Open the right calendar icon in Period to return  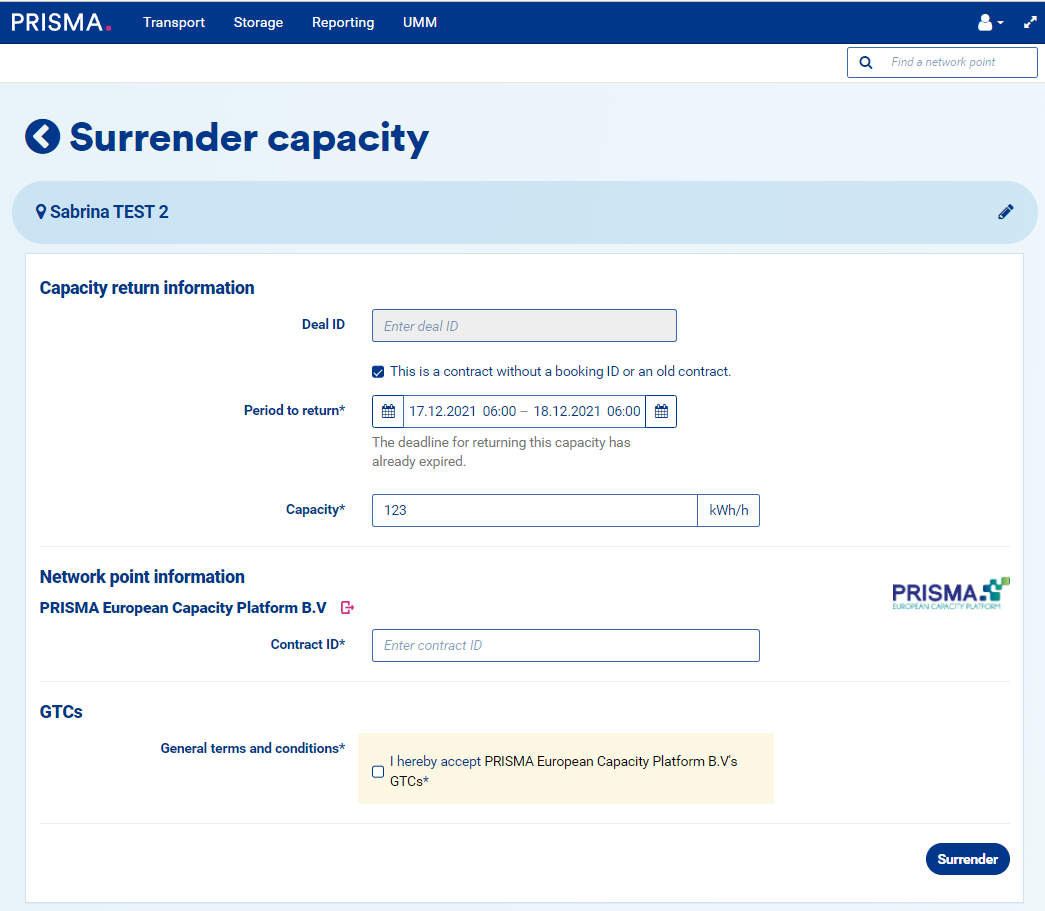tap(661, 412)
